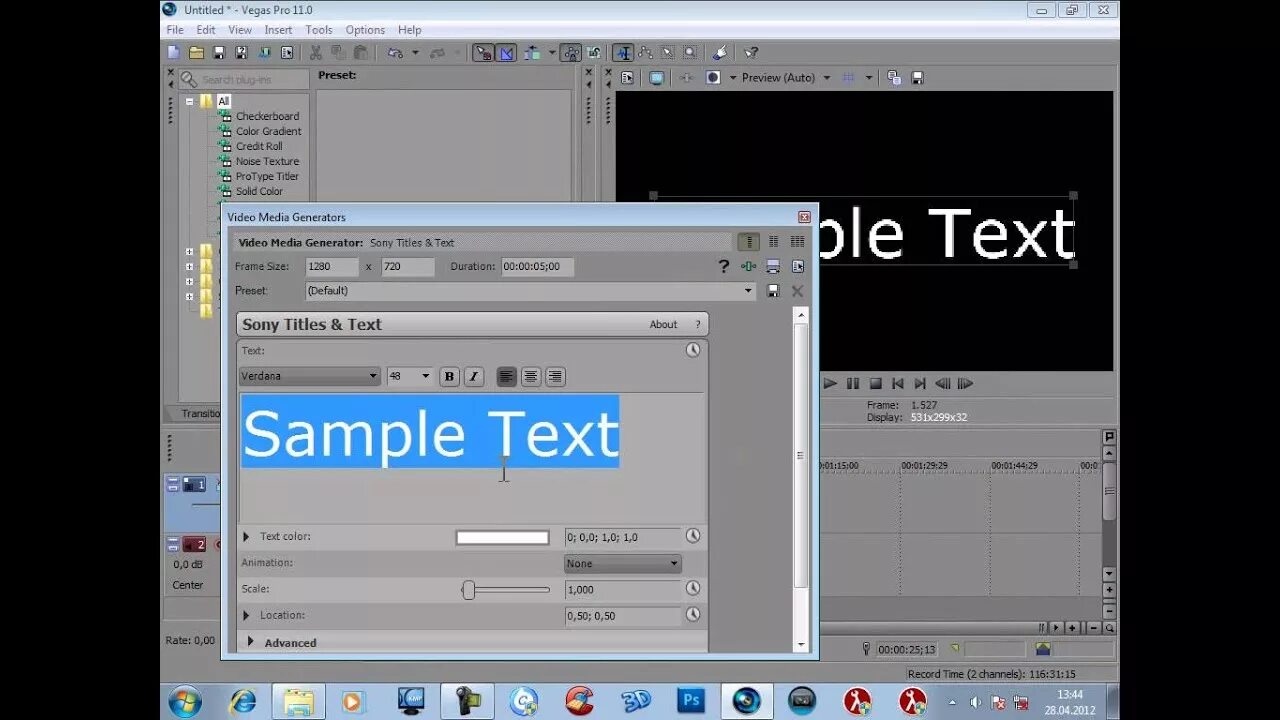Open the Tools menu
Viewport: 1280px width, 720px height.
pyautogui.click(x=319, y=29)
